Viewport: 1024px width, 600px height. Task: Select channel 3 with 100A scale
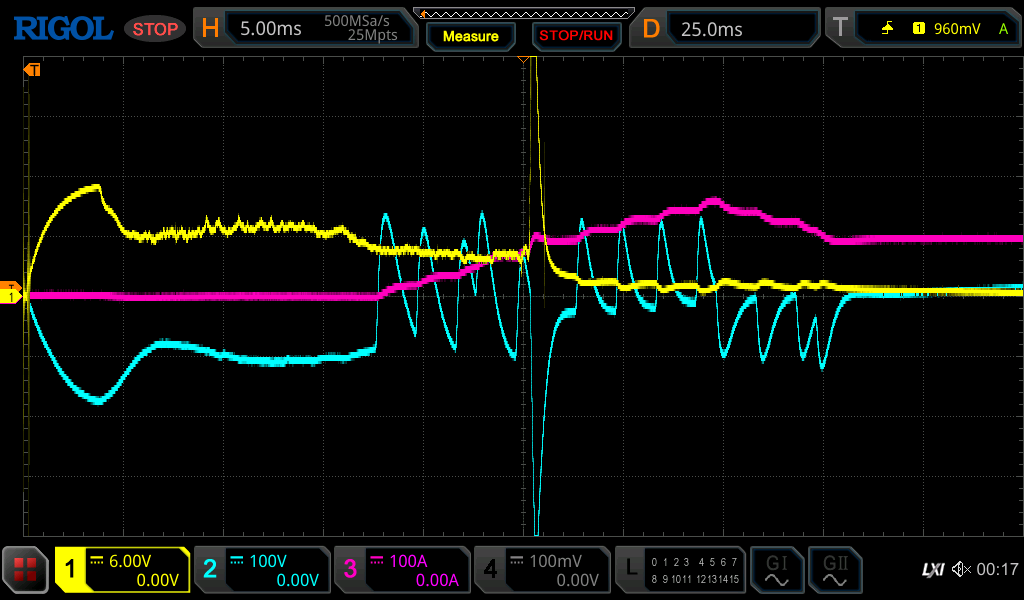[401, 570]
